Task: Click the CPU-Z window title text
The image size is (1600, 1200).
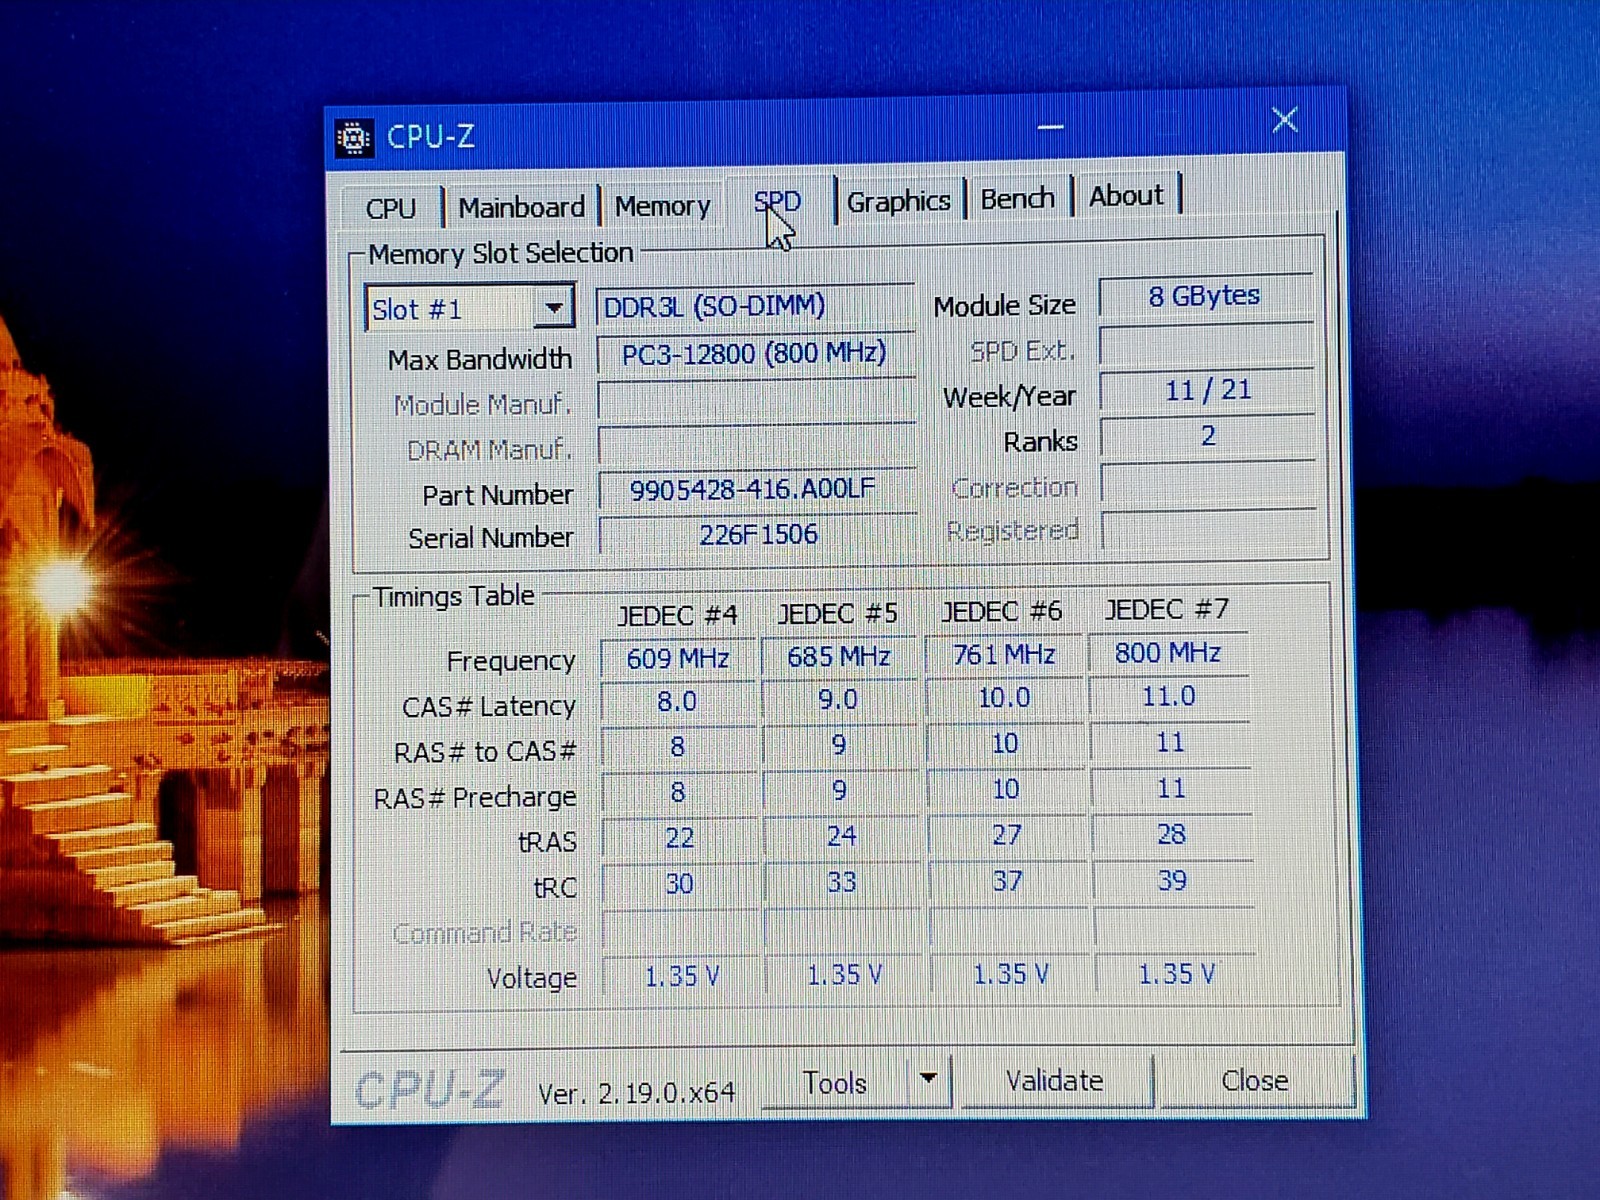Action: pyautogui.click(x=431, y=136)
